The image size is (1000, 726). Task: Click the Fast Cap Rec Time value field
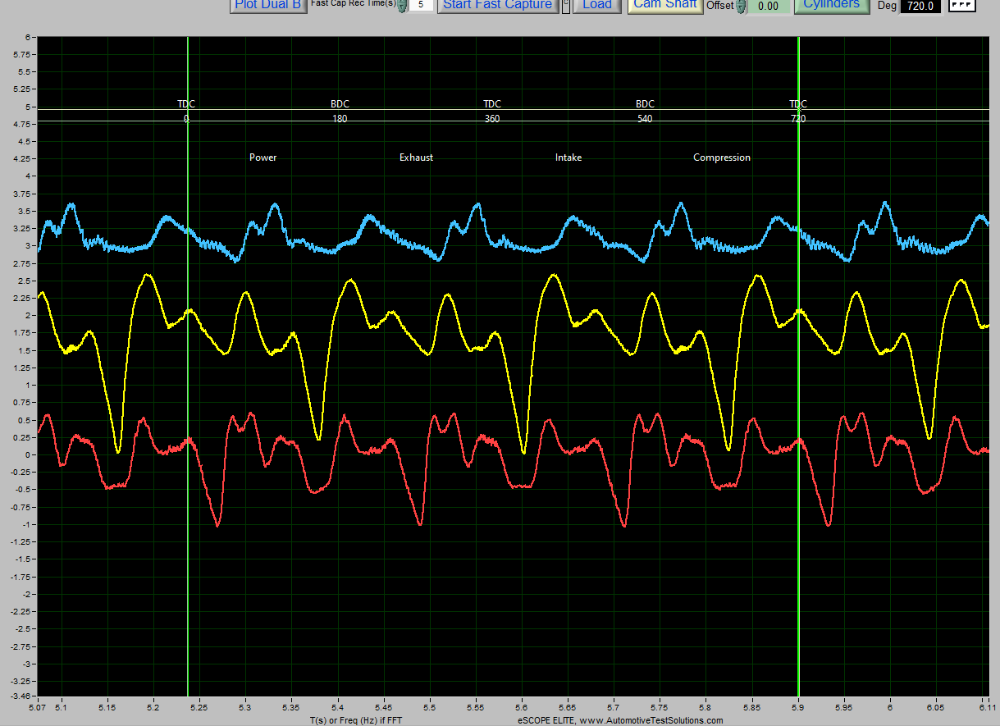[x=422, y=6]
